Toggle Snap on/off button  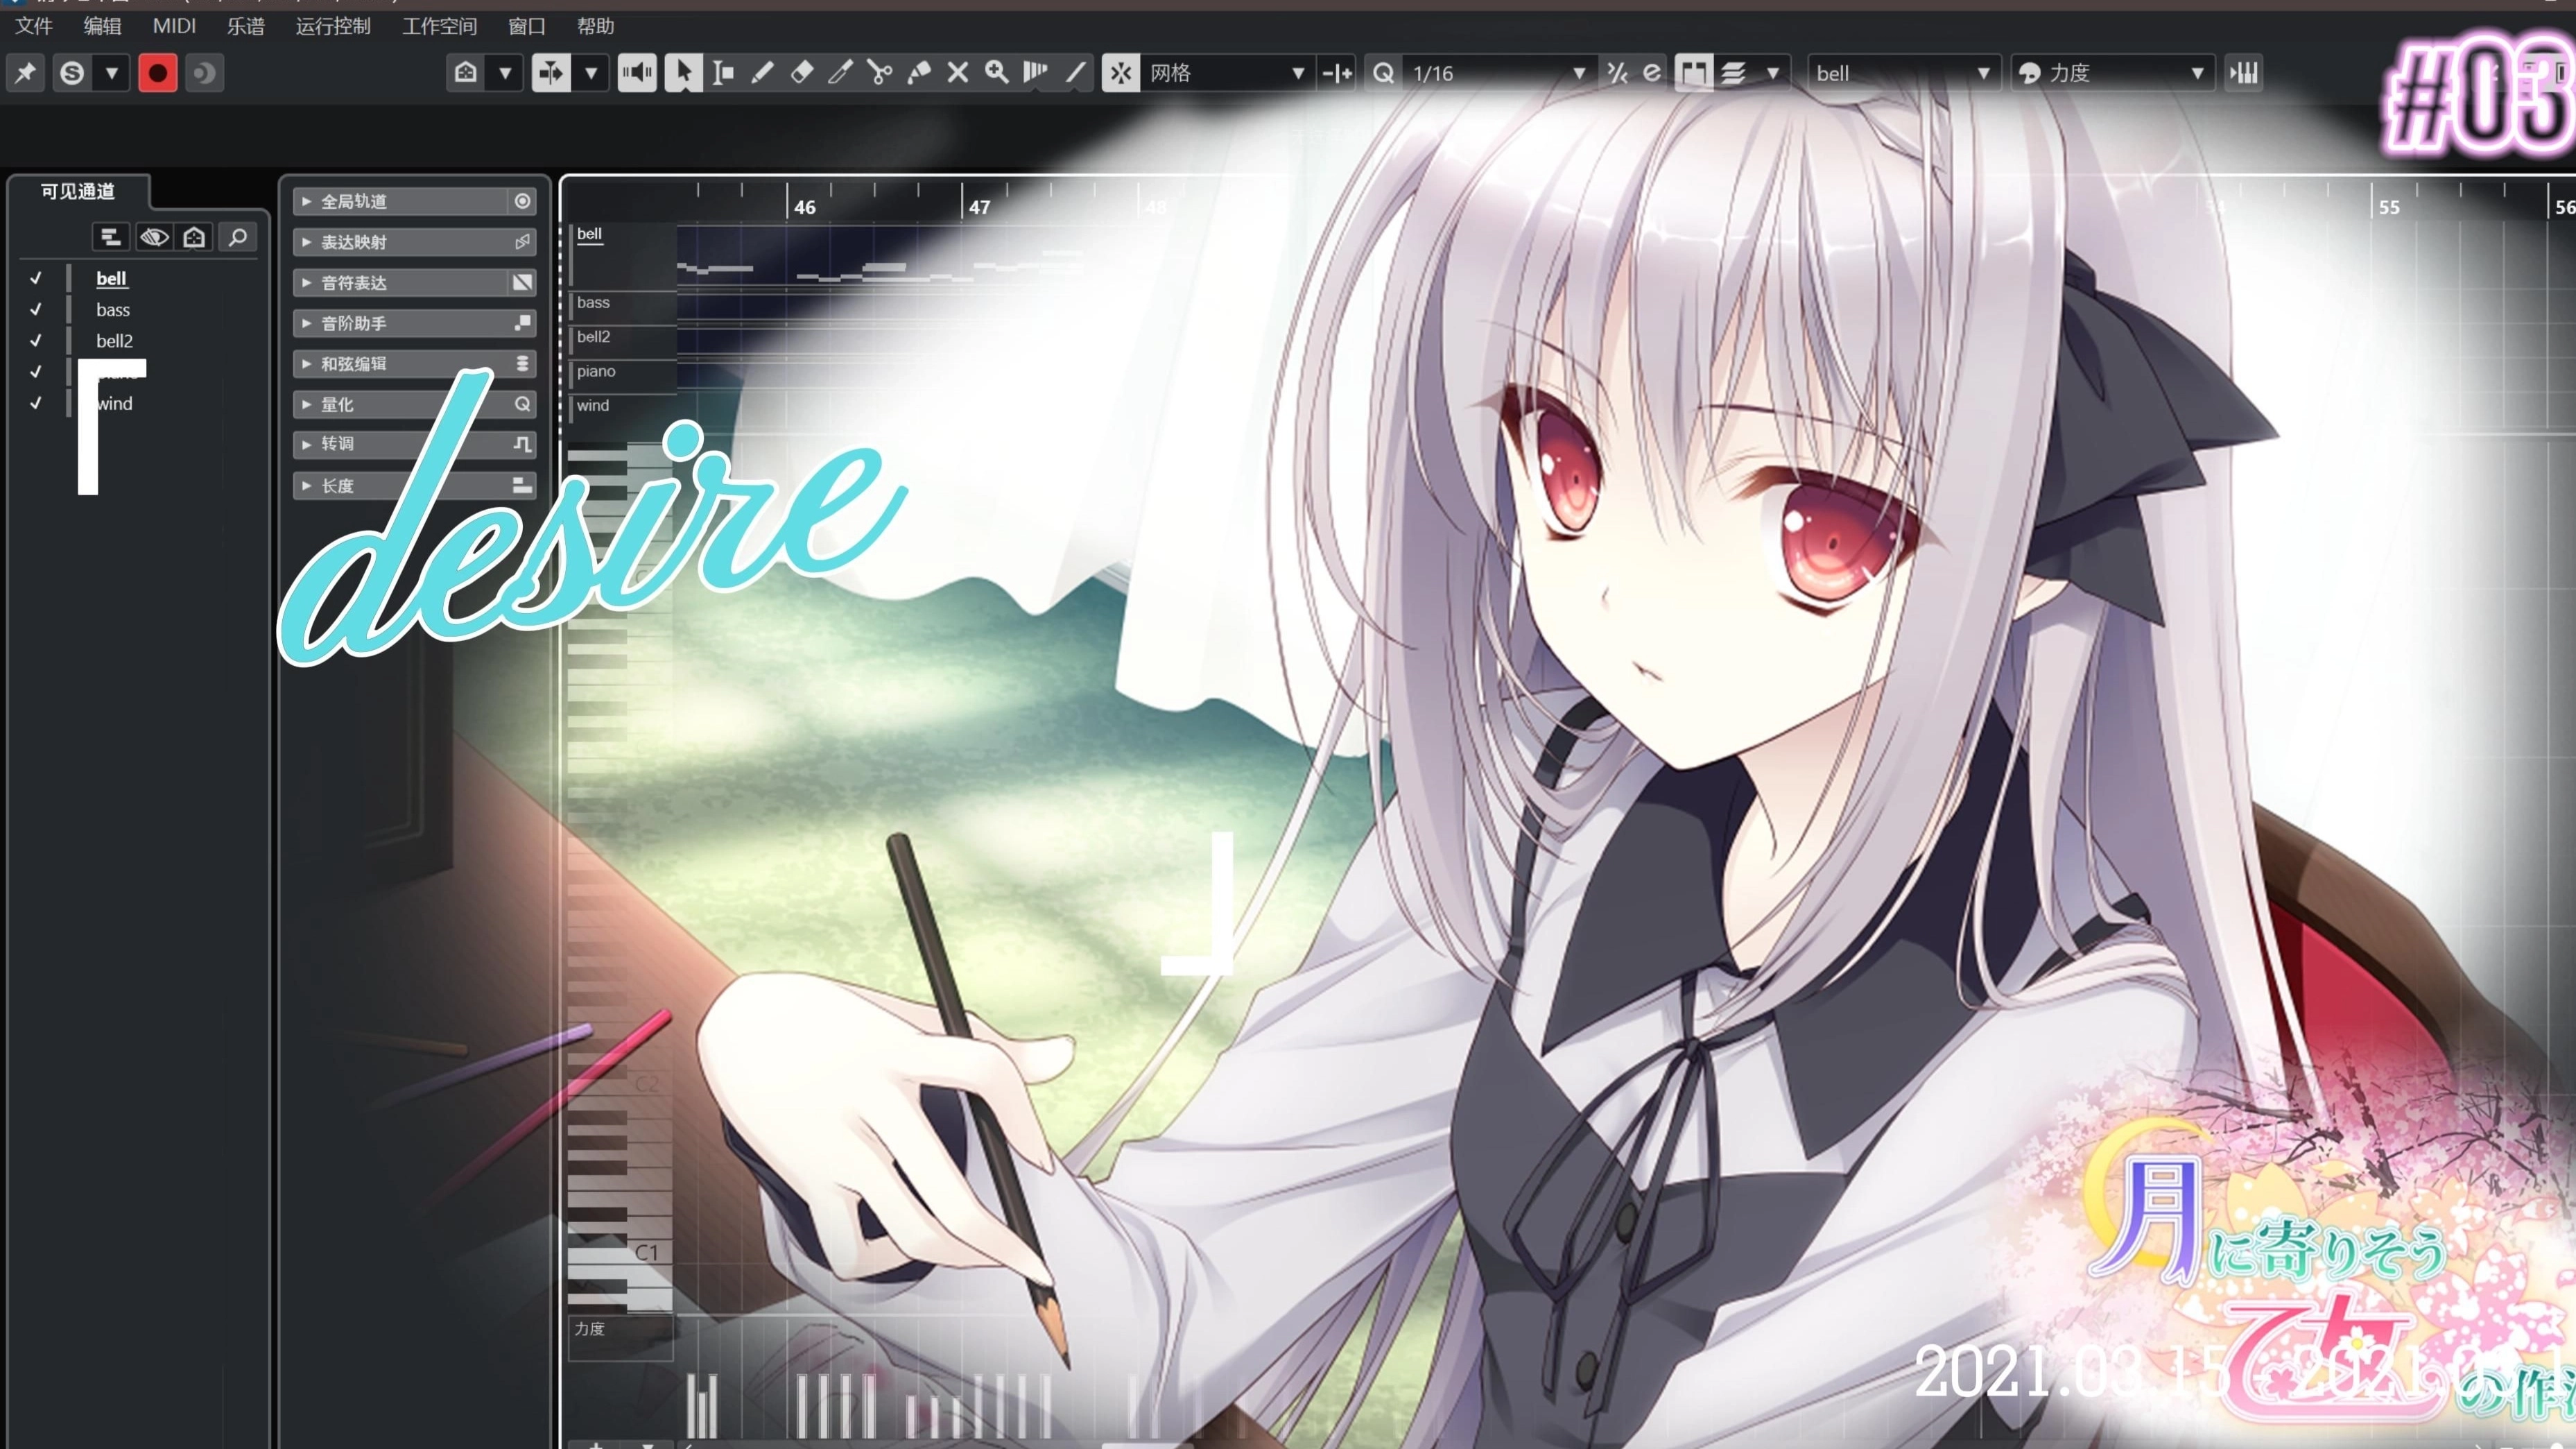coord(1120,73)
